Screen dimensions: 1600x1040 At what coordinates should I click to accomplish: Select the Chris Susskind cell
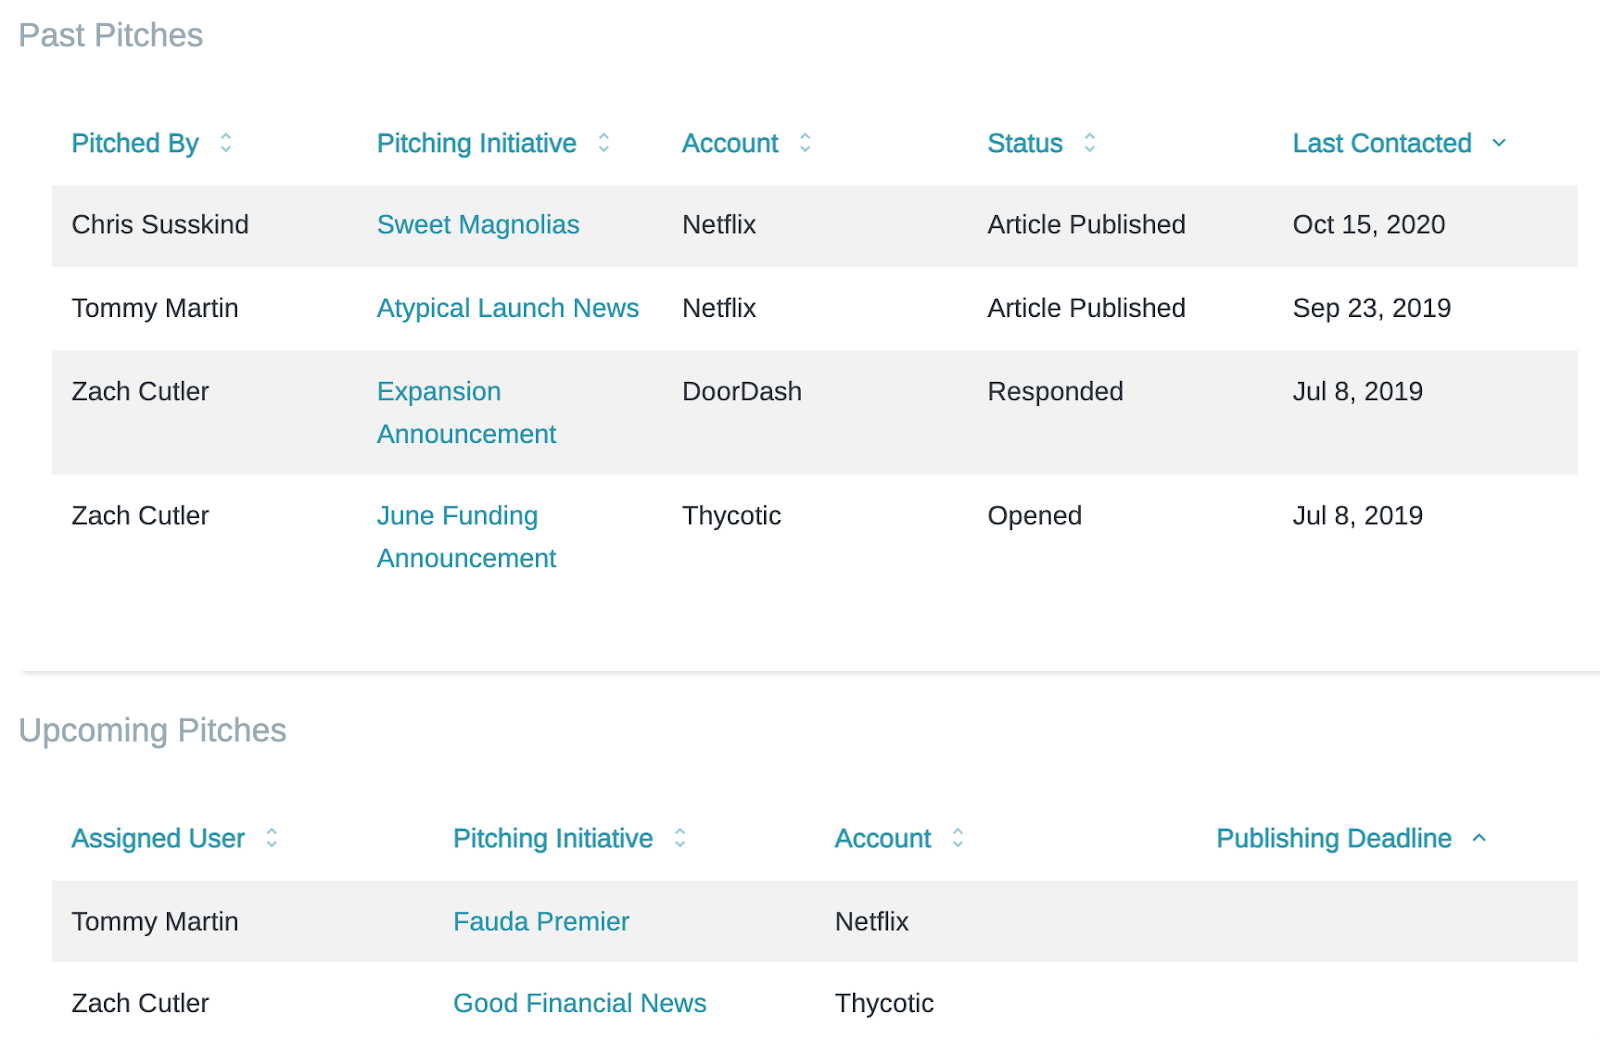[x=160, y=224]
